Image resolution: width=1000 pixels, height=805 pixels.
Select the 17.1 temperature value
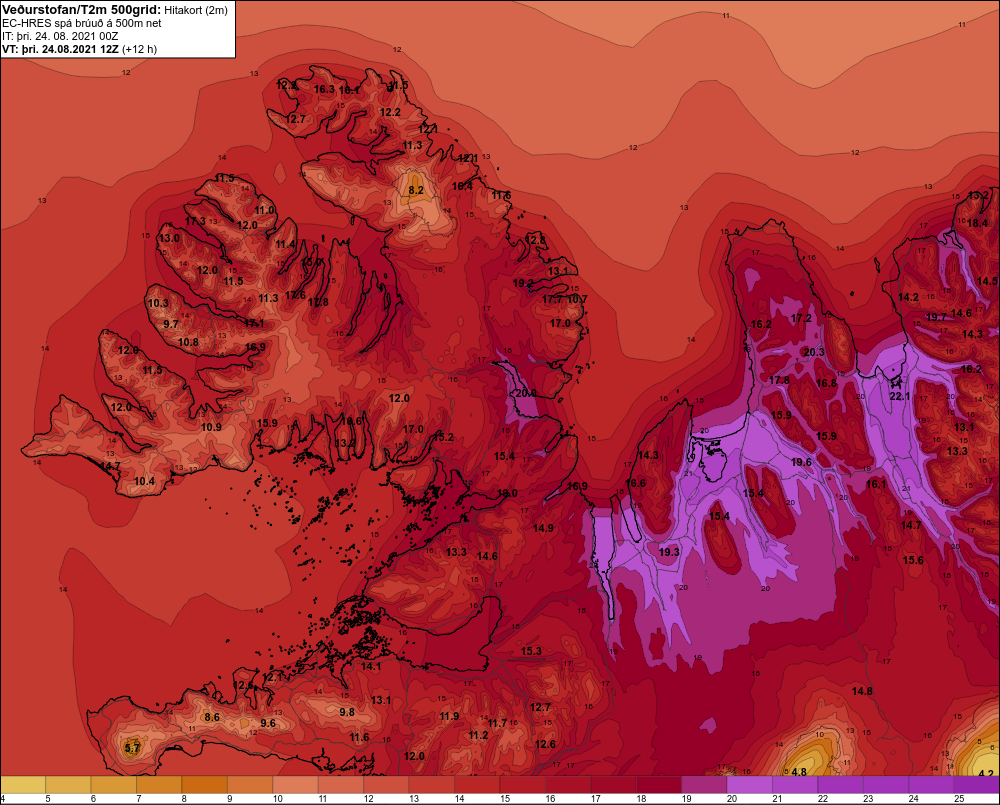tap(254, 323)
